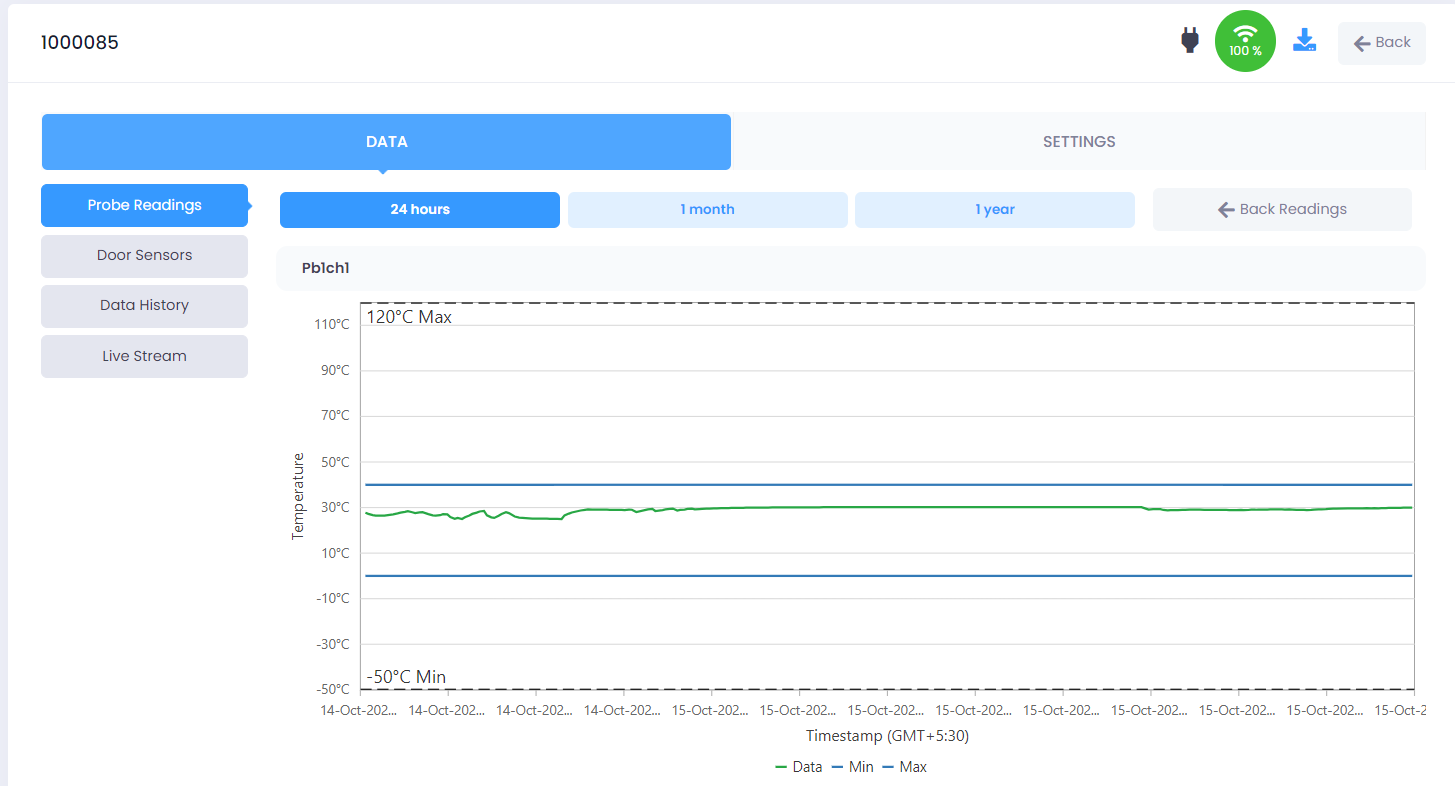
Task: Open the SETTINGS tab
Action: [x=1078, y=142]
